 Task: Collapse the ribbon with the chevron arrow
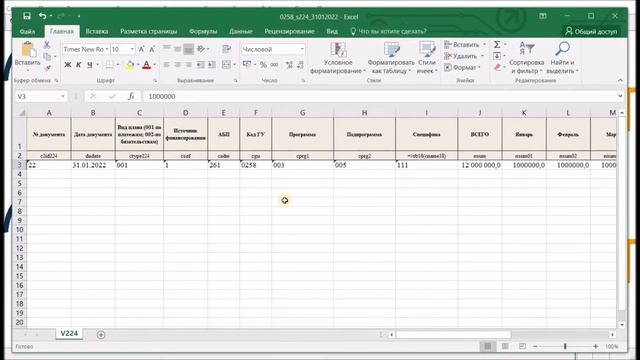620,80
